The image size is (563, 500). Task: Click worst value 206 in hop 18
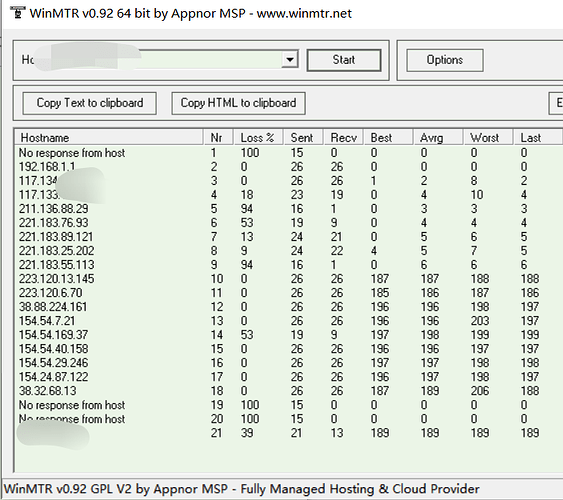pyautogui.click(x=480, y=391)
